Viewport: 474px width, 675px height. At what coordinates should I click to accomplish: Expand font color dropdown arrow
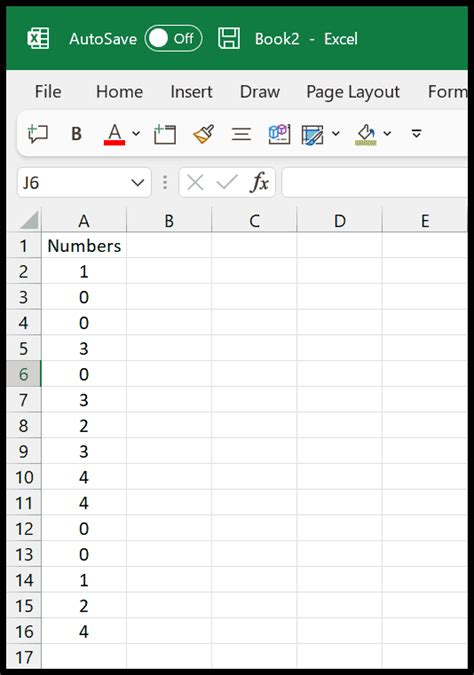point(136,134)
